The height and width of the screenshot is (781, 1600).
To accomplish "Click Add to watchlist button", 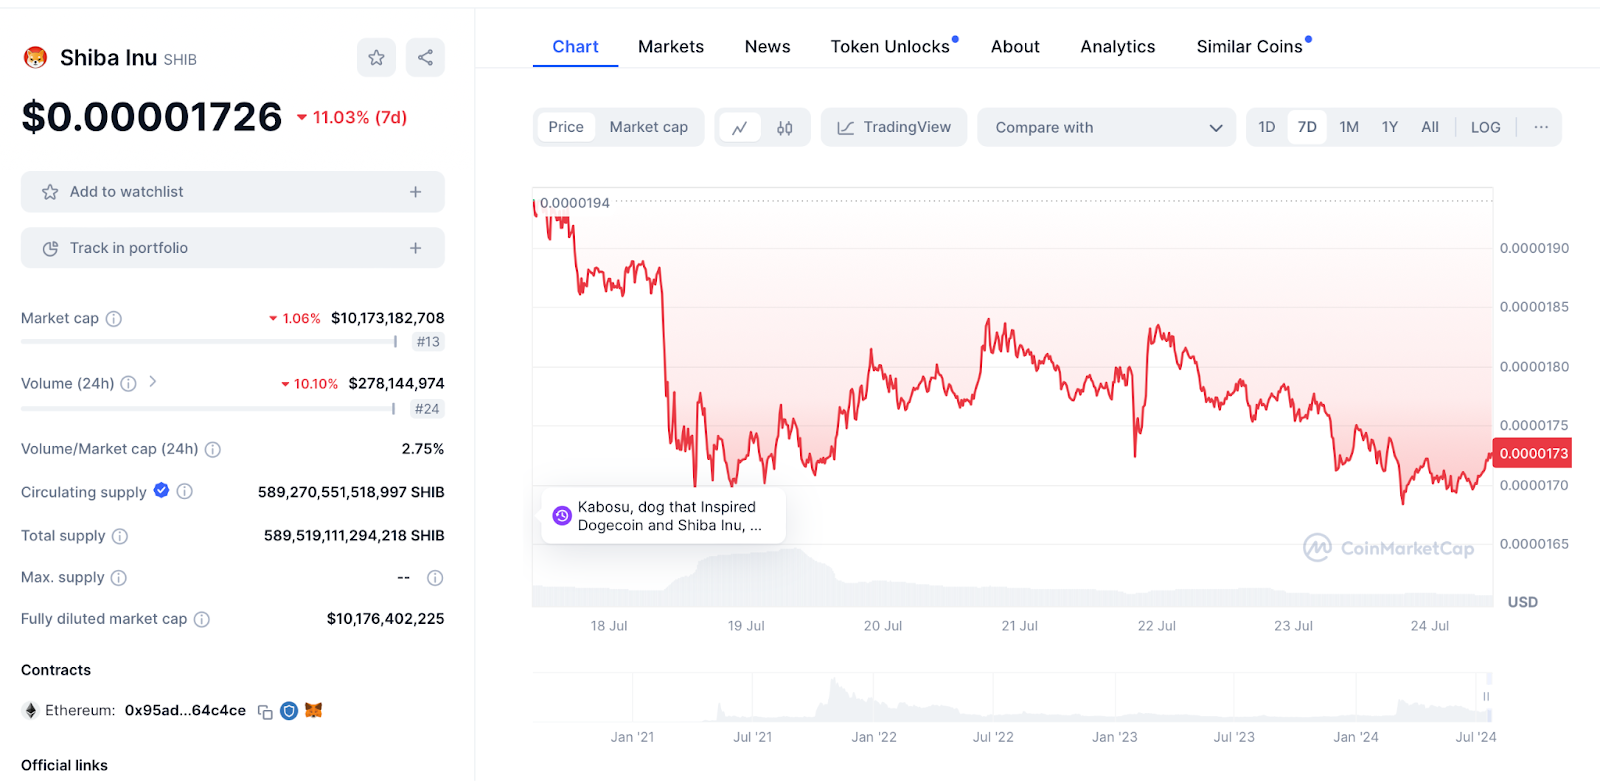I will [x=233, y=192].
